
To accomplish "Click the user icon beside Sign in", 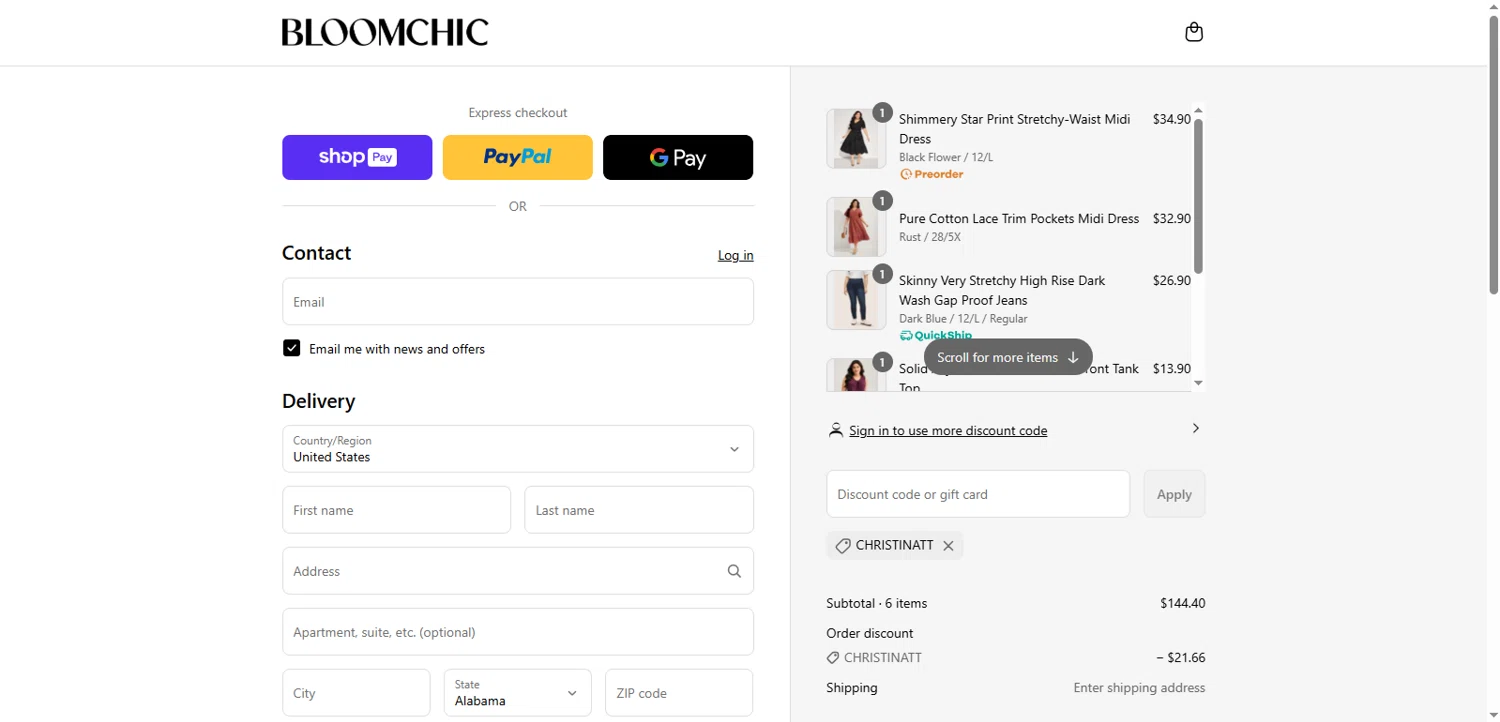I will pyautogui.click(x=836, y=430).
